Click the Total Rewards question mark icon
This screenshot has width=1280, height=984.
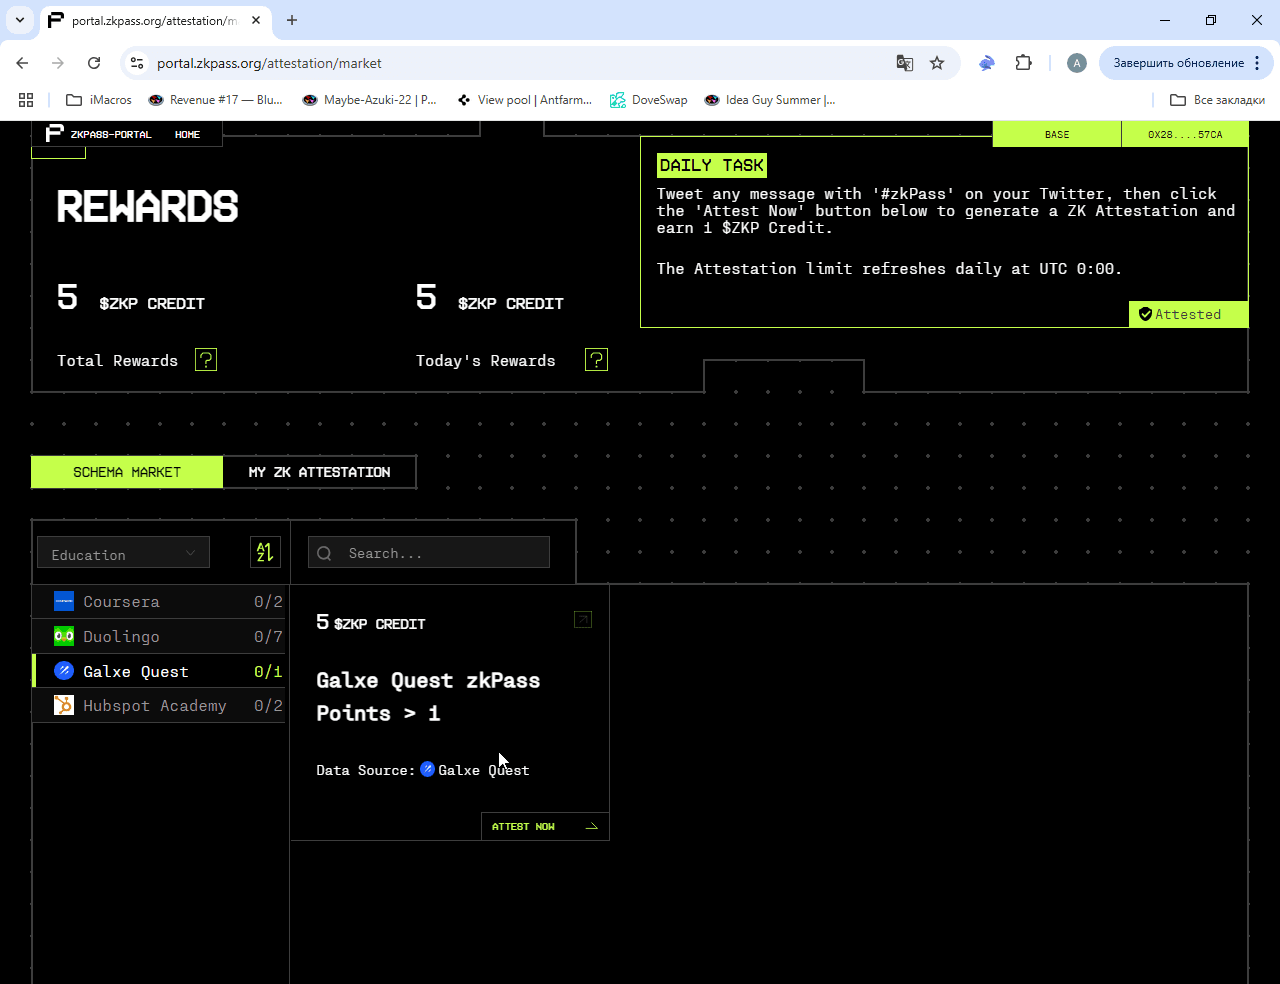tap(206, 360)
